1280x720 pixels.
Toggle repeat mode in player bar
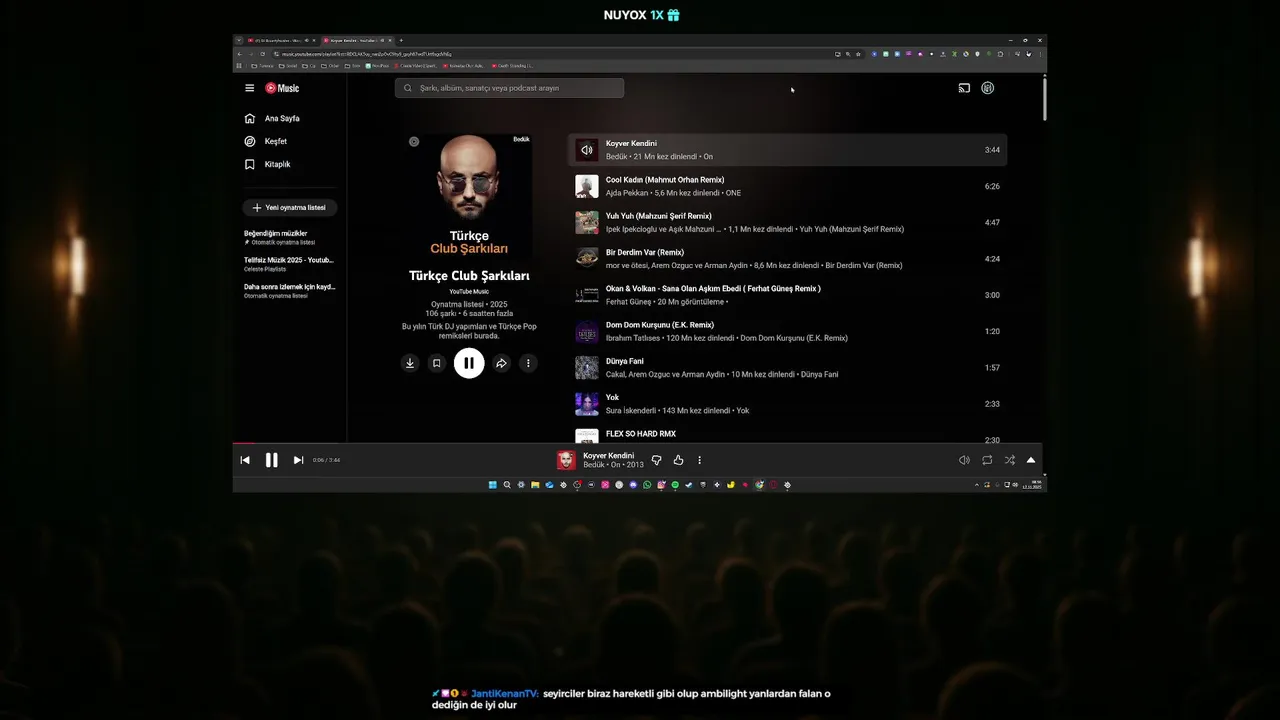(x=987, y=460)
